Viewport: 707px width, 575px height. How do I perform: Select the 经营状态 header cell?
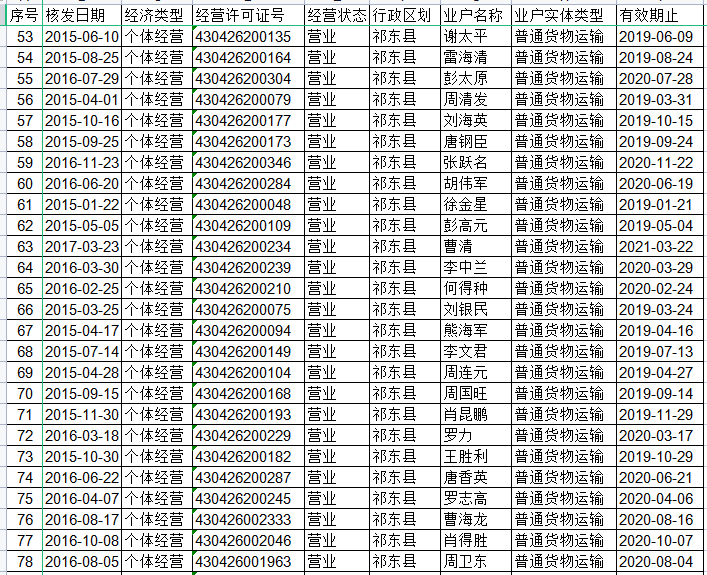pyautogui.click(x=335, y=15)
